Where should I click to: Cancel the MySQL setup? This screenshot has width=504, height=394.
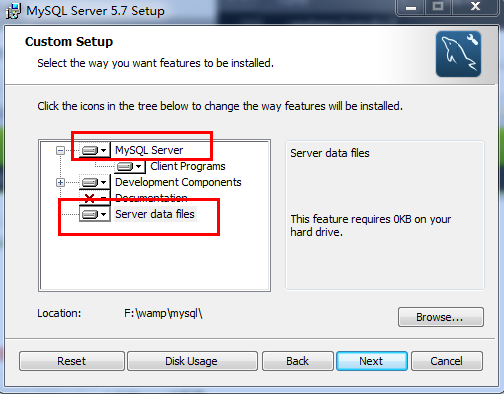[x=447, y=361]
